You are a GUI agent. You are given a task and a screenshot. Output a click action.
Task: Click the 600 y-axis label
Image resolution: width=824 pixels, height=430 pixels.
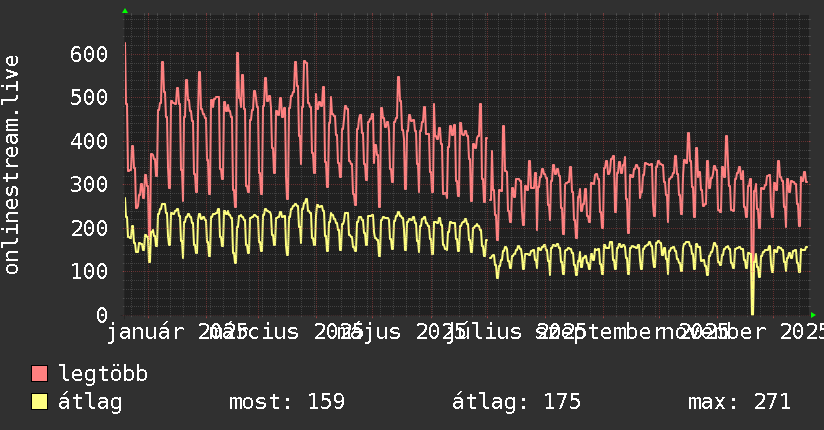89,54
